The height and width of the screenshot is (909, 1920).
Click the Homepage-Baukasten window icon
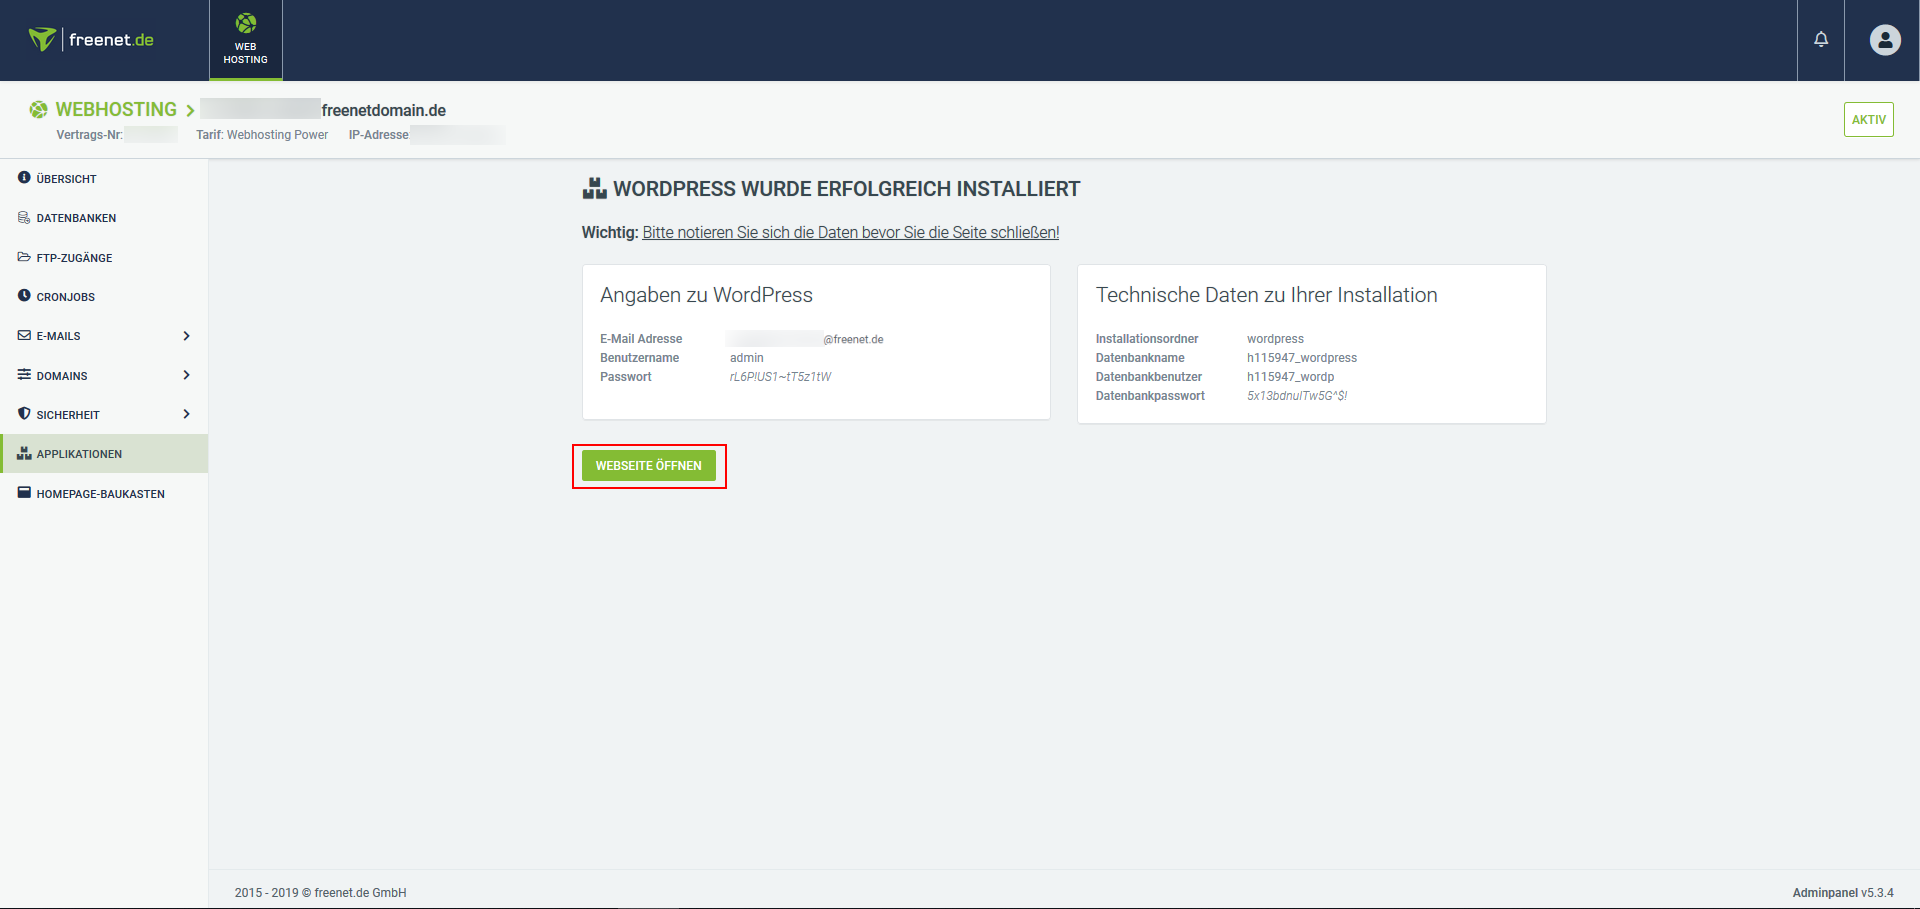(x=24, y=492)
